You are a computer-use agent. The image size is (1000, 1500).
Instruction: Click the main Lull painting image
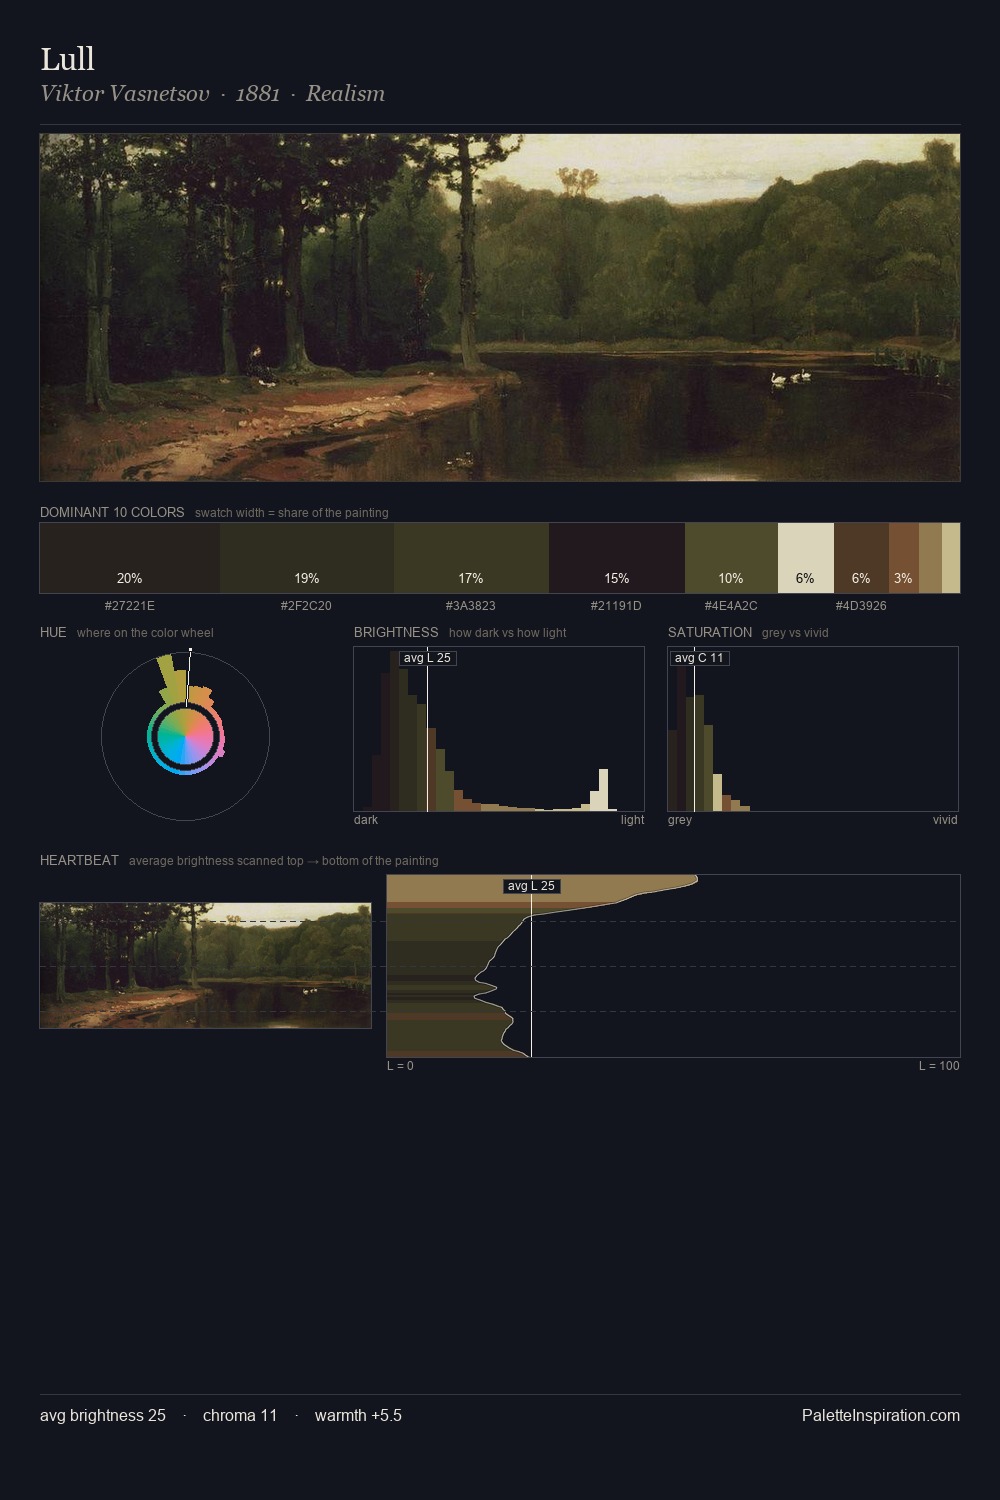(x=500, y=308)
